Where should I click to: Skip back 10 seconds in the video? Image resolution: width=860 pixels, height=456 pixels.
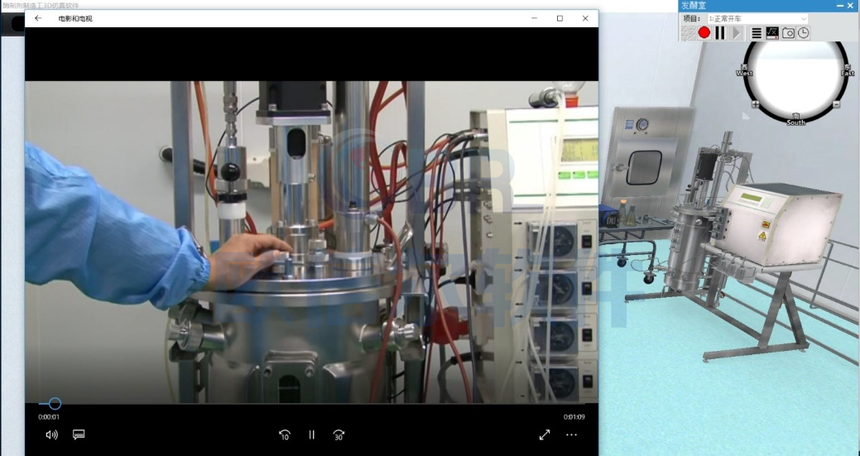coord(284,435)
